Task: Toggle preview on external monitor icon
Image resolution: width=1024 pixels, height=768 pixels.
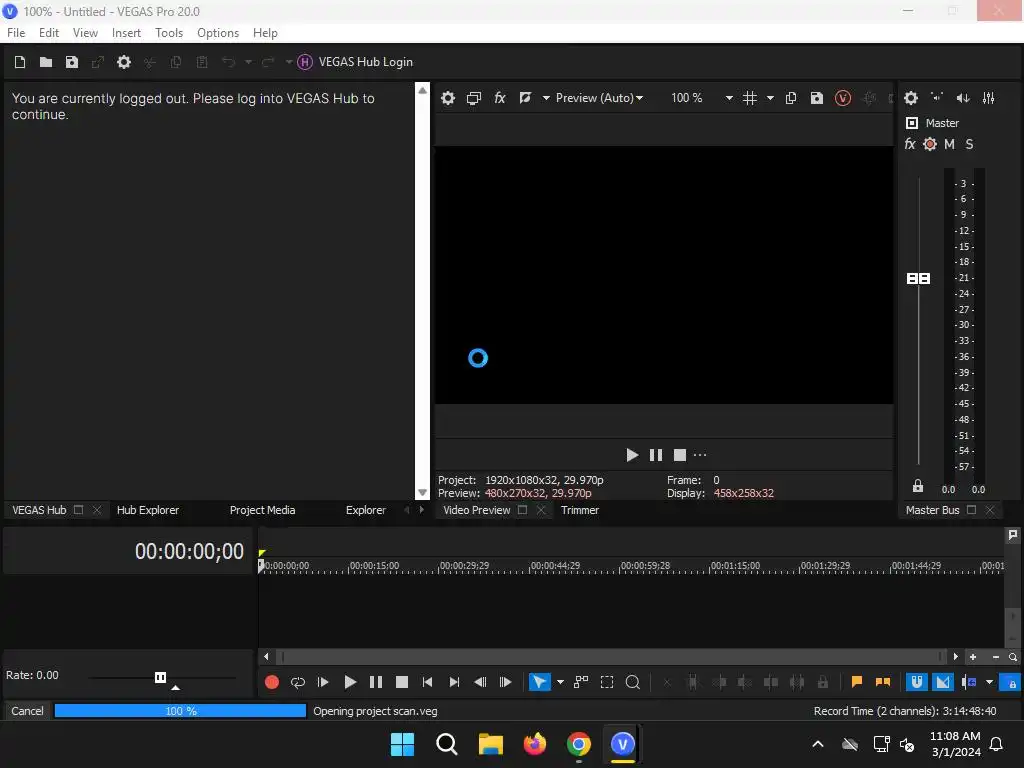Action: 473,98
